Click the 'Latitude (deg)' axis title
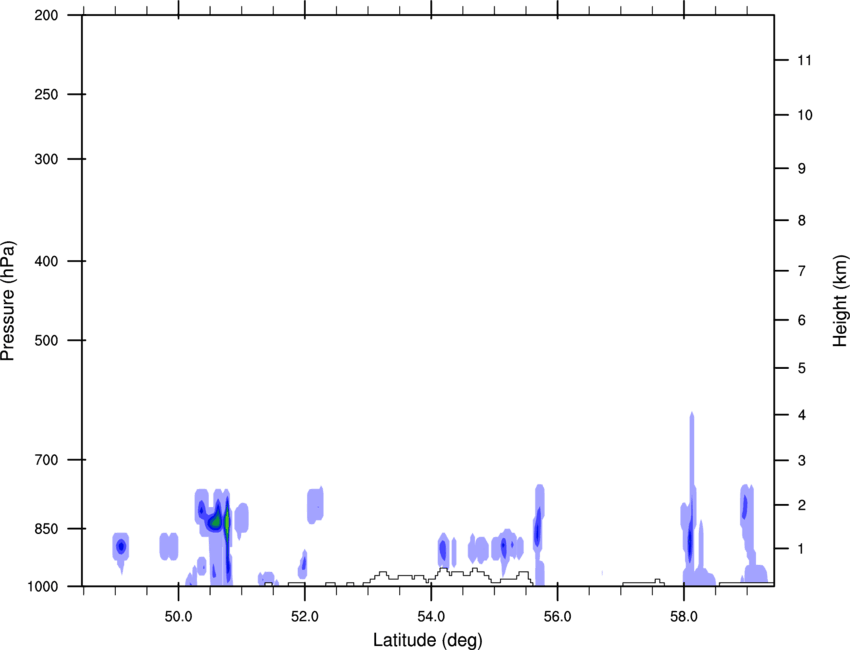Viewport: 850px width, 650px height. [x=427, y=640]
